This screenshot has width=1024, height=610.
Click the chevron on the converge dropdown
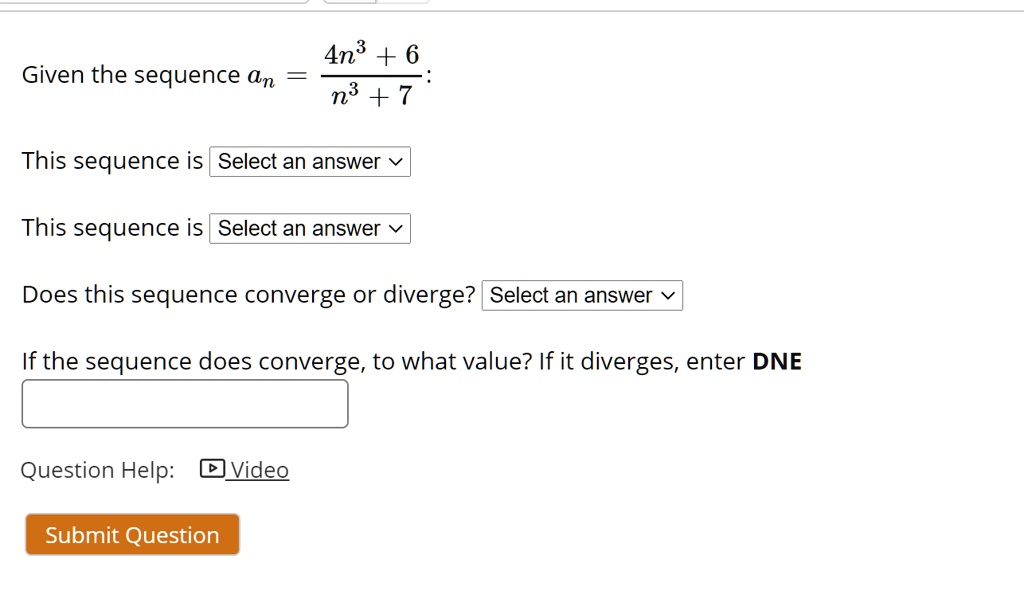point(666,295)
